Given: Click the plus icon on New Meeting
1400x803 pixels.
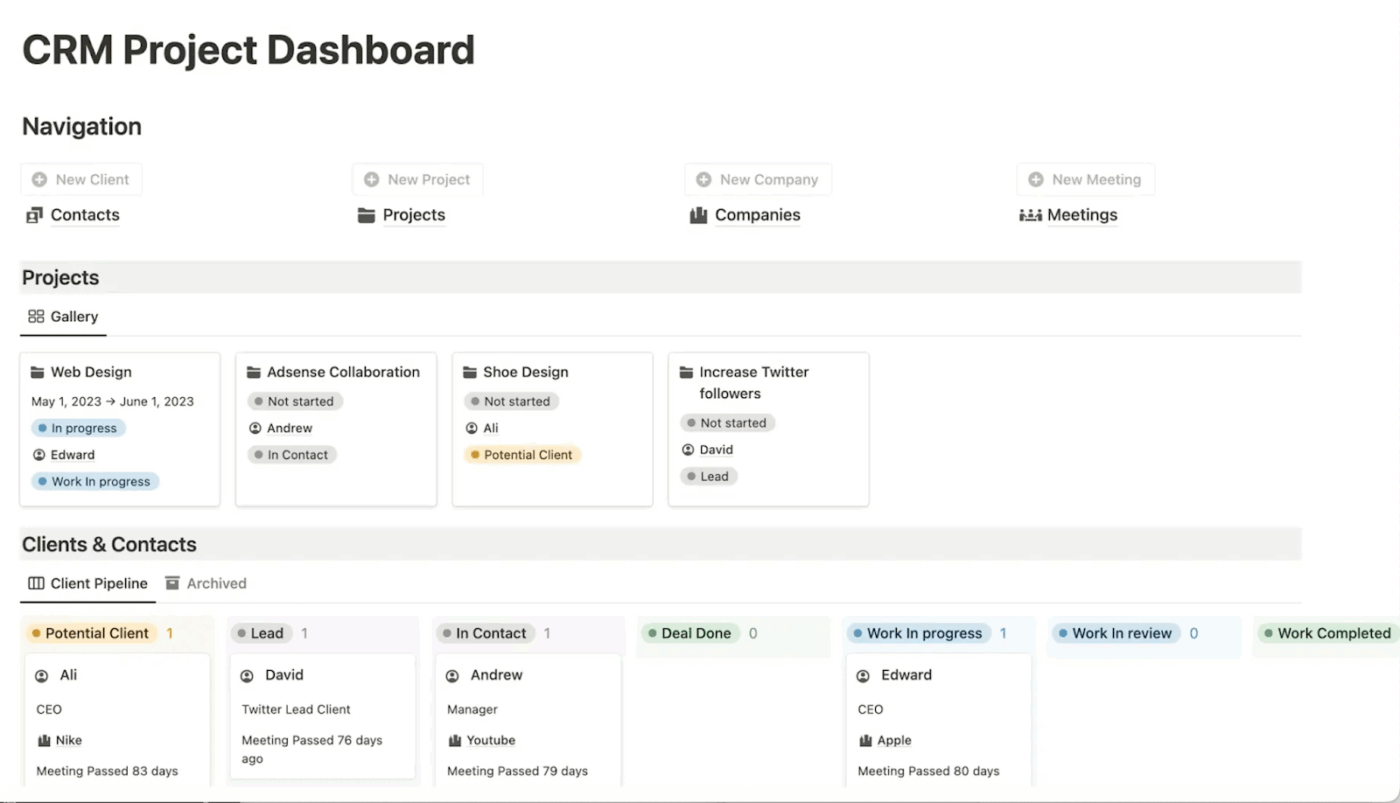Looking at the screenshot, I should click(x=1035, y=179).
